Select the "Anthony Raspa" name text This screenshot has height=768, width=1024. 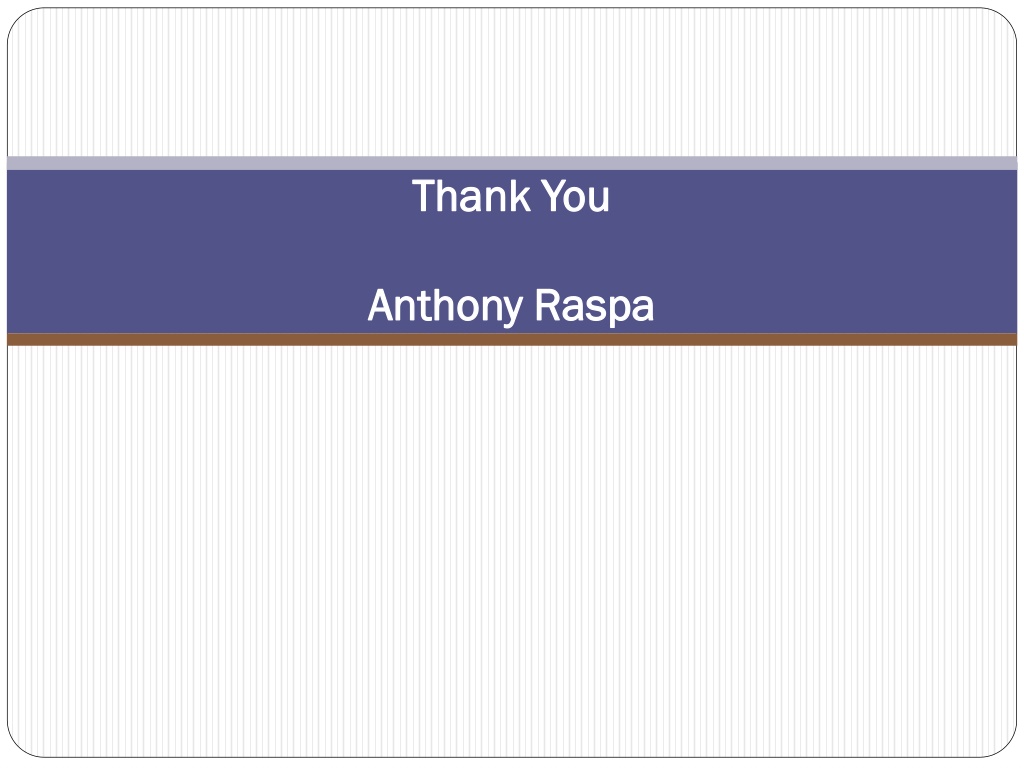pyautogui.click(x=511, y=306)
